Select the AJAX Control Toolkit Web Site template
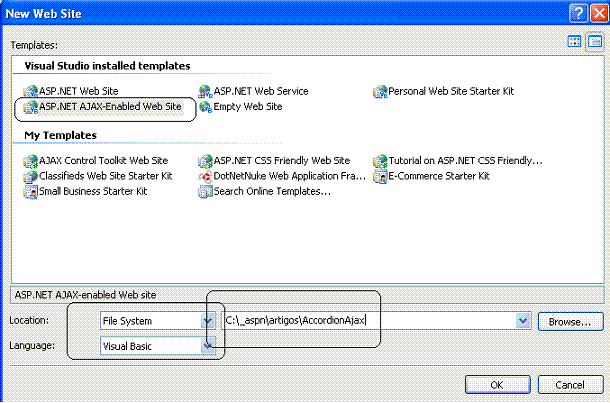Viewport: 610px width, 403px height. (96, 161)
